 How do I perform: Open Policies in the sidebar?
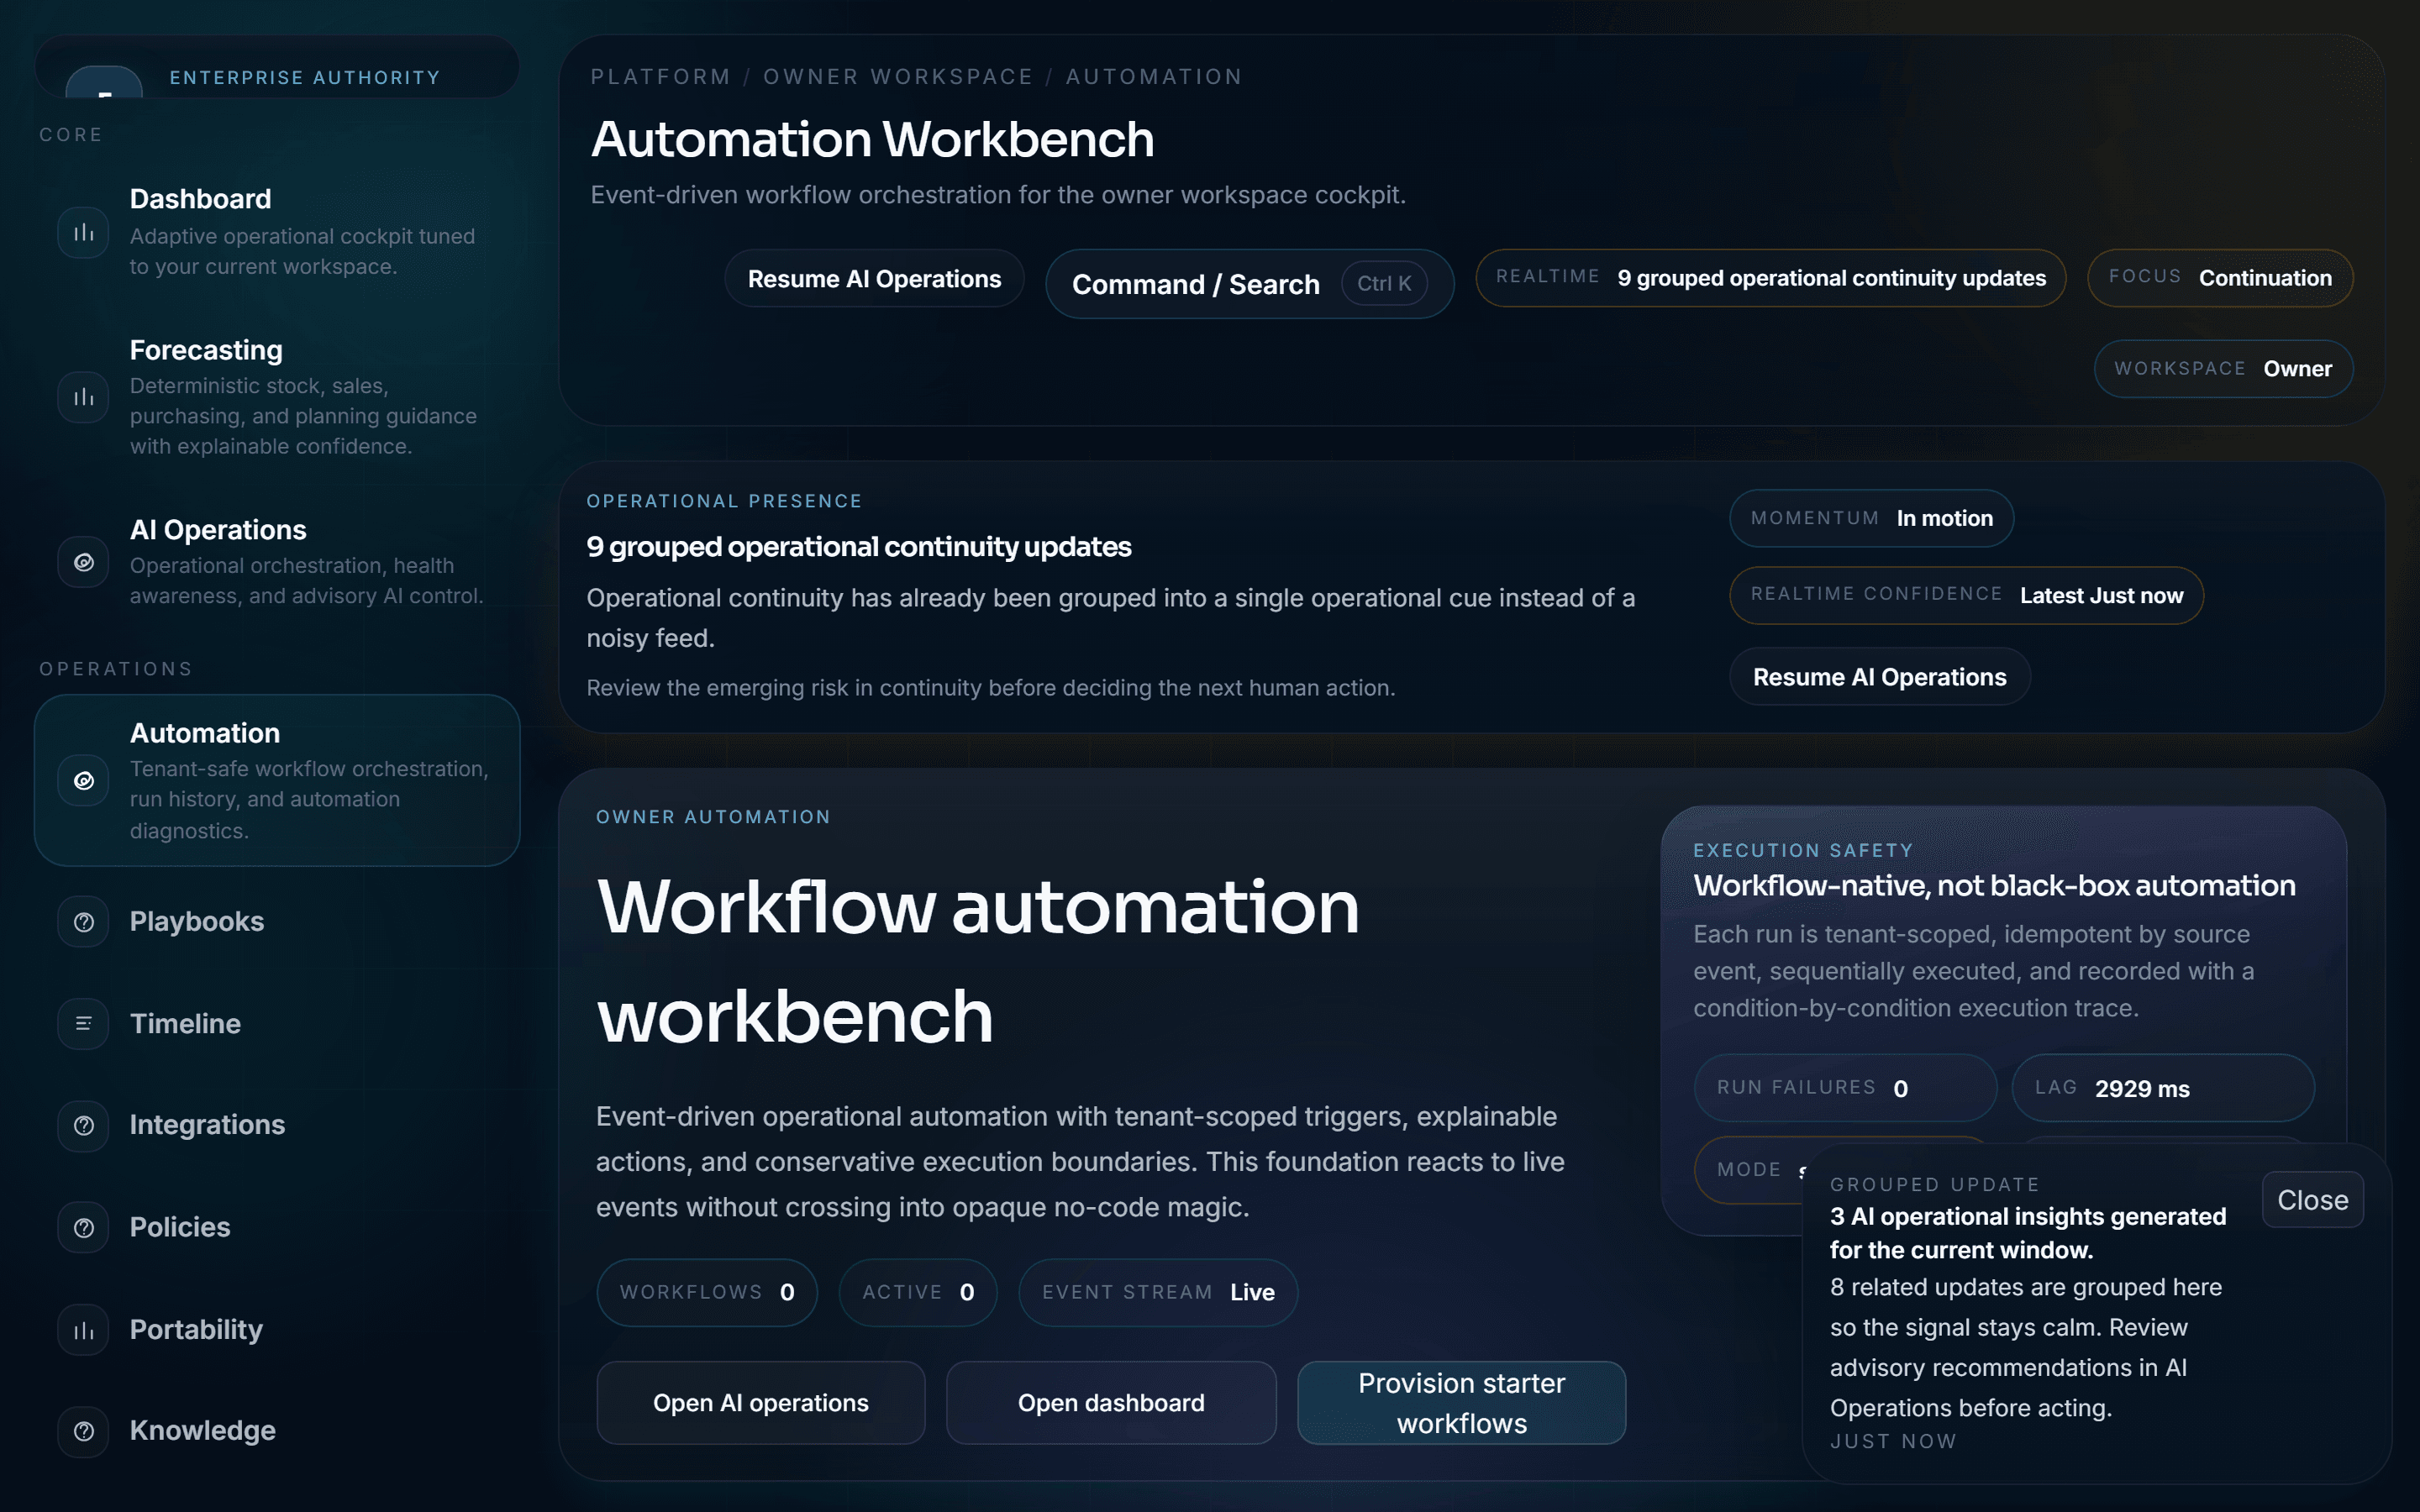tap(277, 1227)
